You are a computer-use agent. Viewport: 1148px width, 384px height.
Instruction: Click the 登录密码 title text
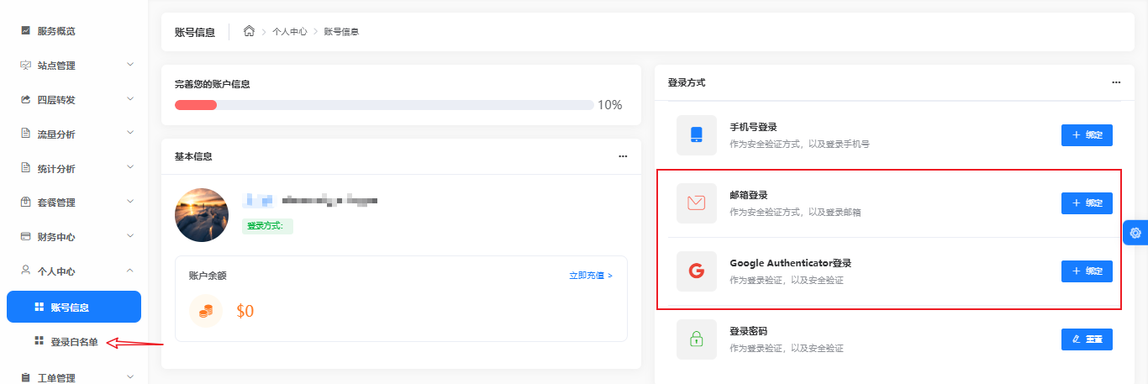[748, 331]
